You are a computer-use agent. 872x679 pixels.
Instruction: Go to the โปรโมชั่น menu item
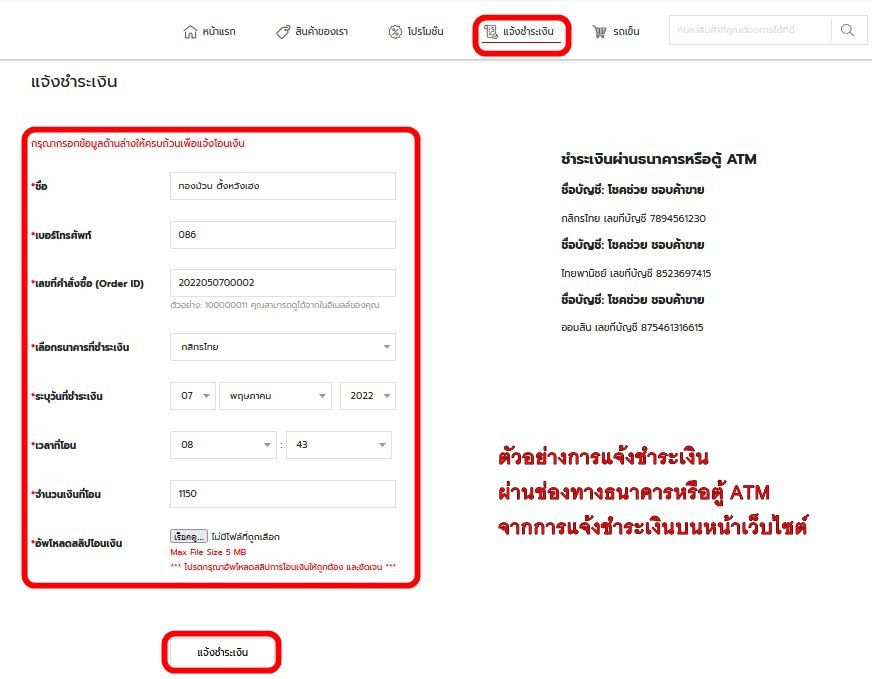click(x=425, y=32)
